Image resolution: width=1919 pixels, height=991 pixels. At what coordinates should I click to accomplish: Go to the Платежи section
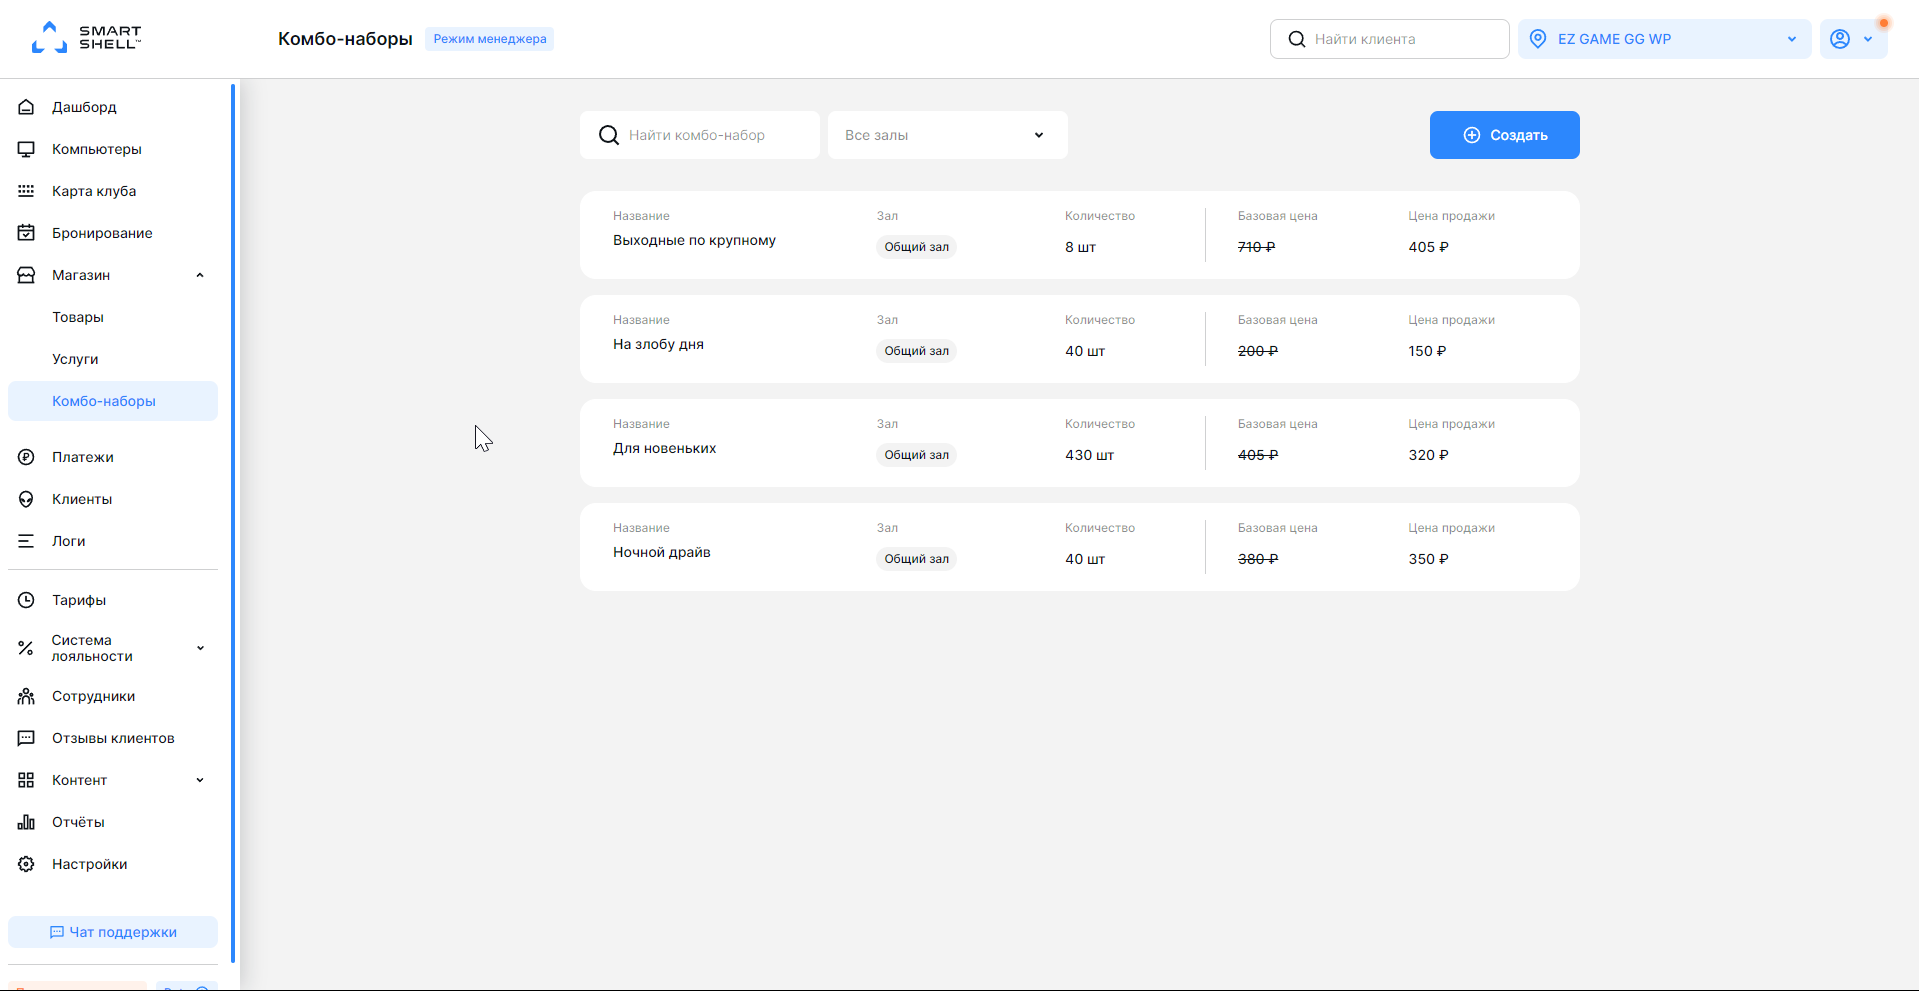pos(83,457)
